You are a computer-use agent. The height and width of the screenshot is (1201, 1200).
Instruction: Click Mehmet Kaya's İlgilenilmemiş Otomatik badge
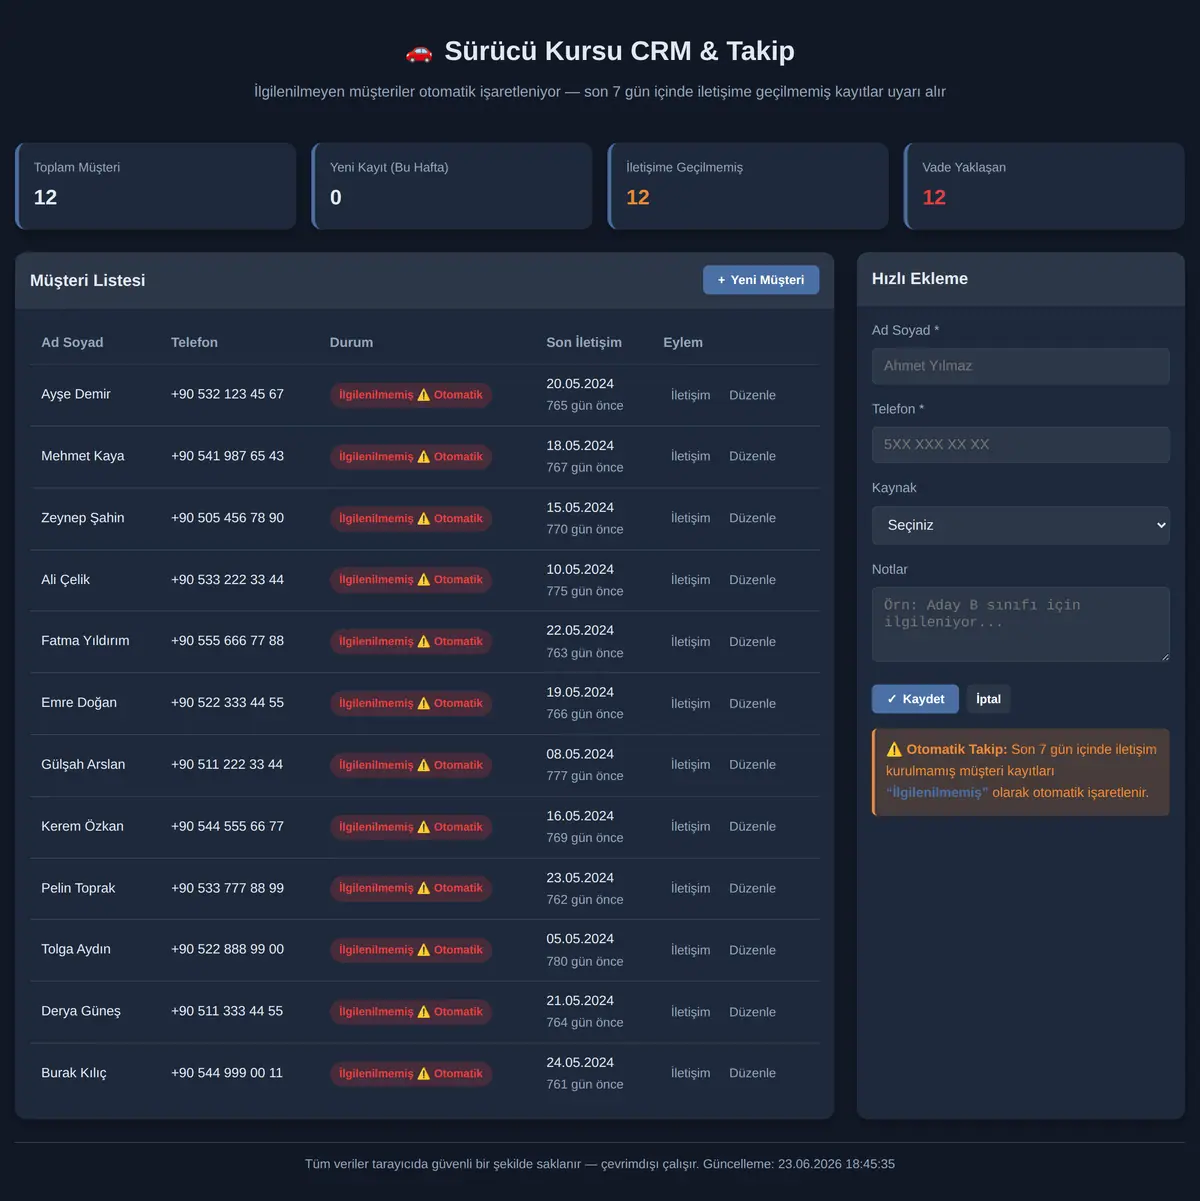[x=410, y=457]
